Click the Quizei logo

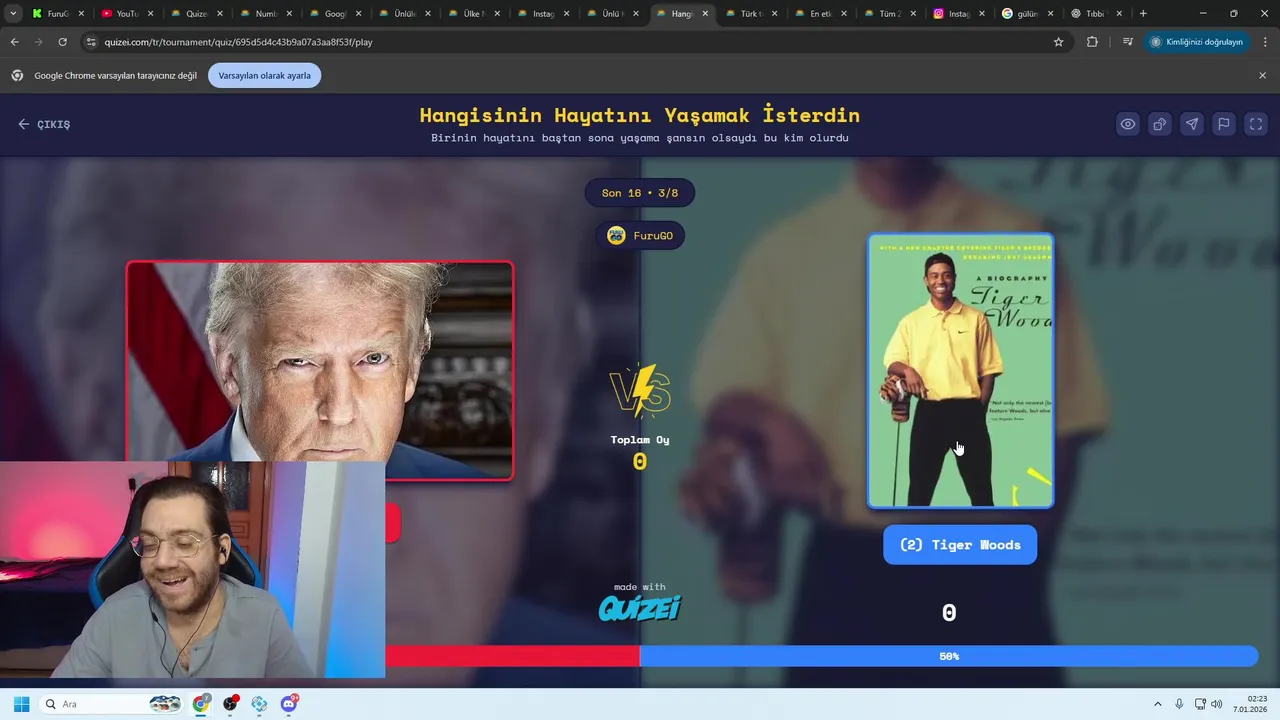pyautogui.click(x=640, y=607)
